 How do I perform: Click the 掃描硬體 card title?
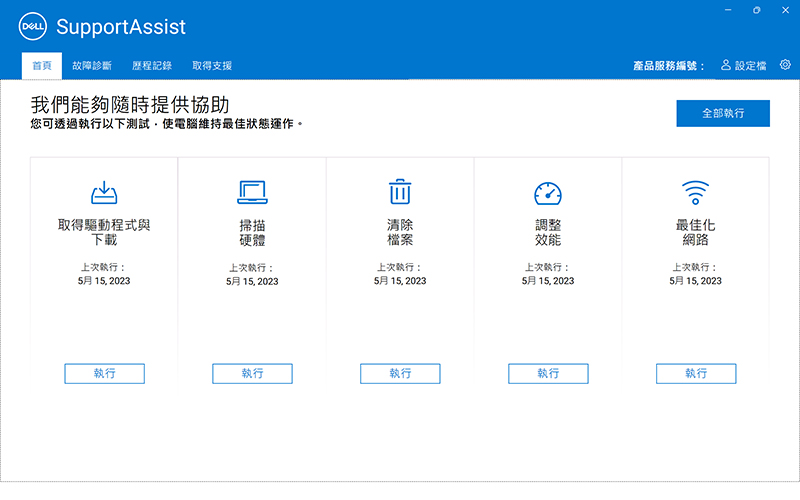click(x=252, y=233)
